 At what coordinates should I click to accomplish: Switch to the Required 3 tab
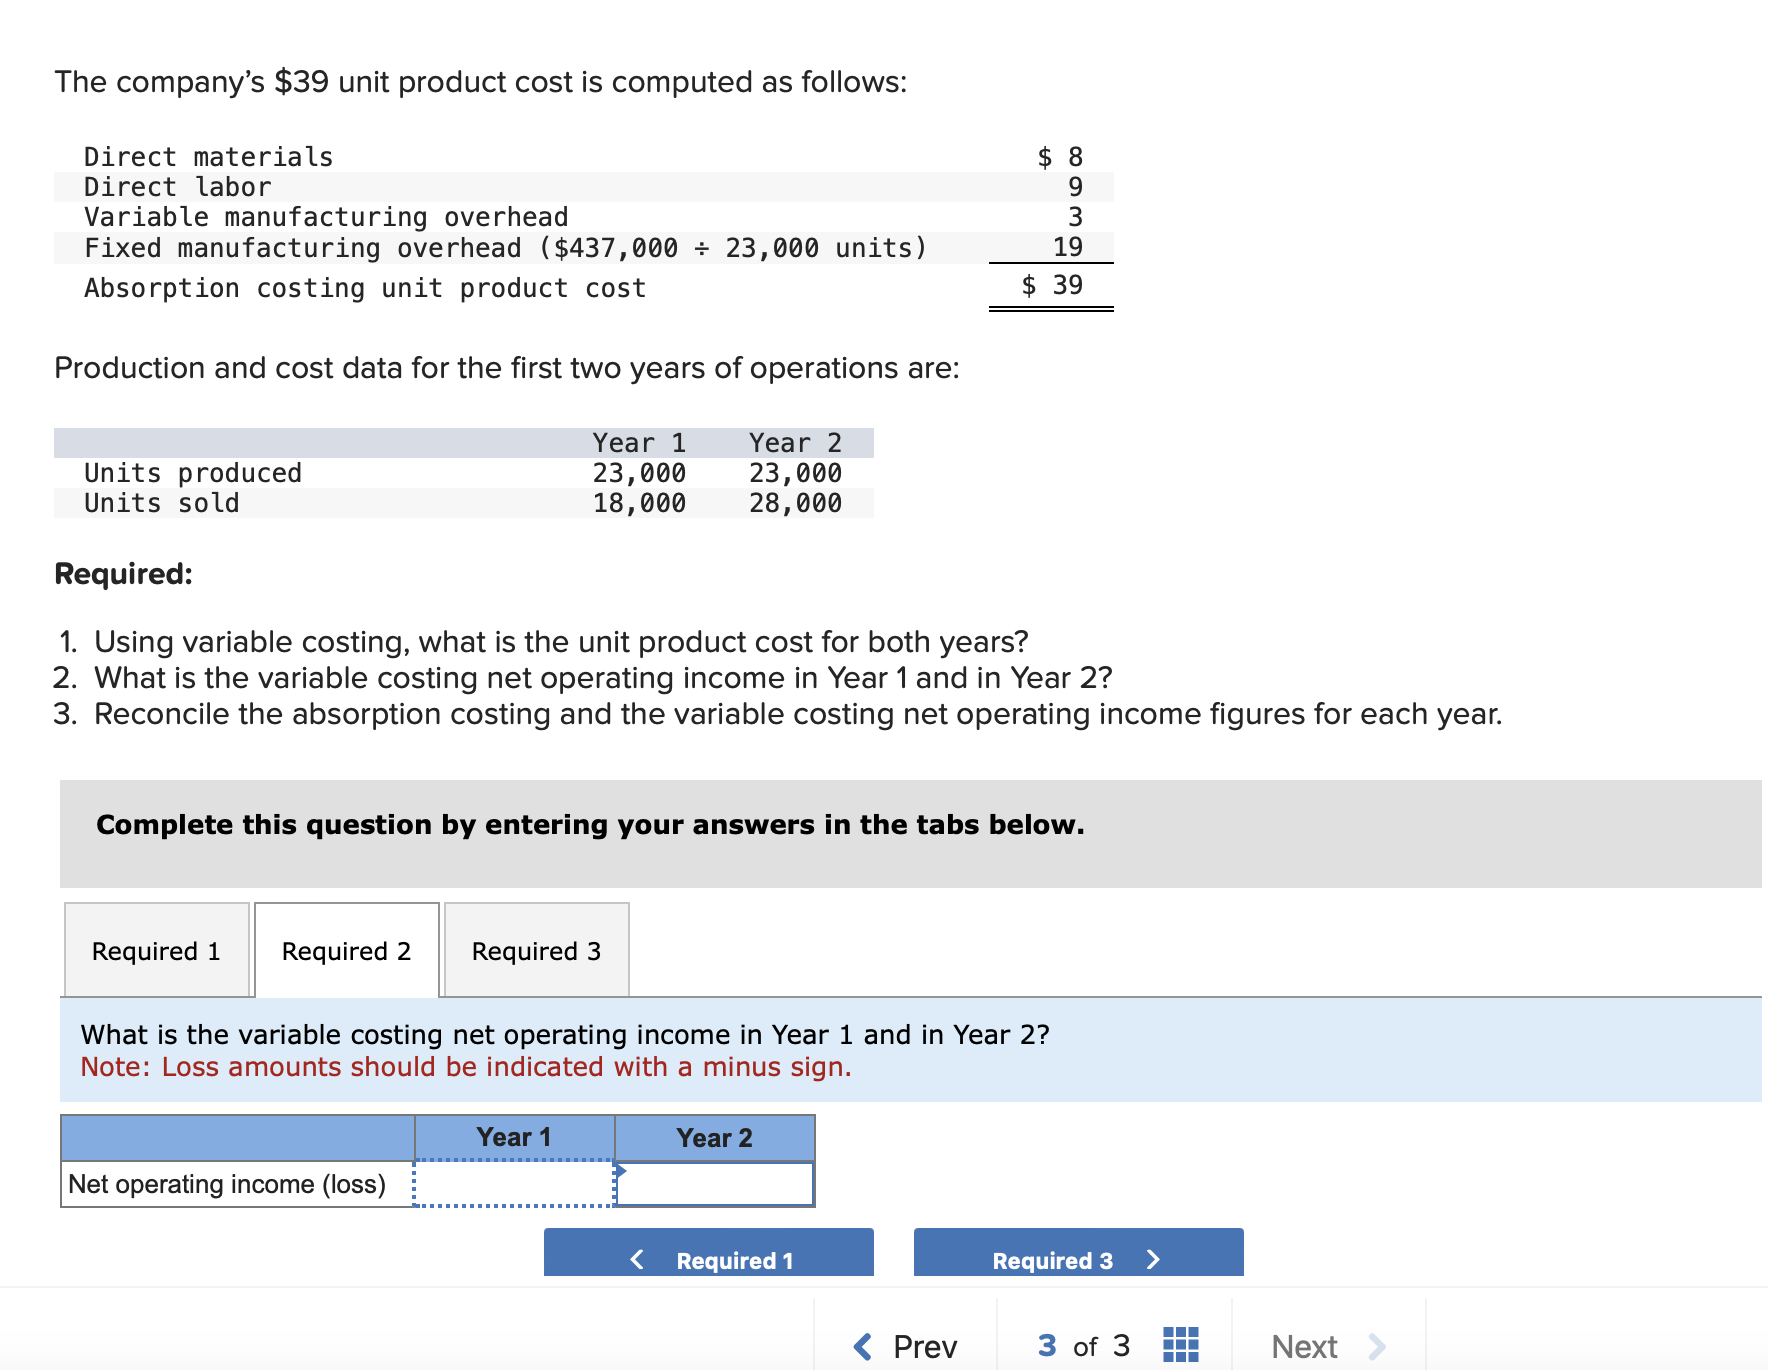pyautogui.click(x=536, y=951)
